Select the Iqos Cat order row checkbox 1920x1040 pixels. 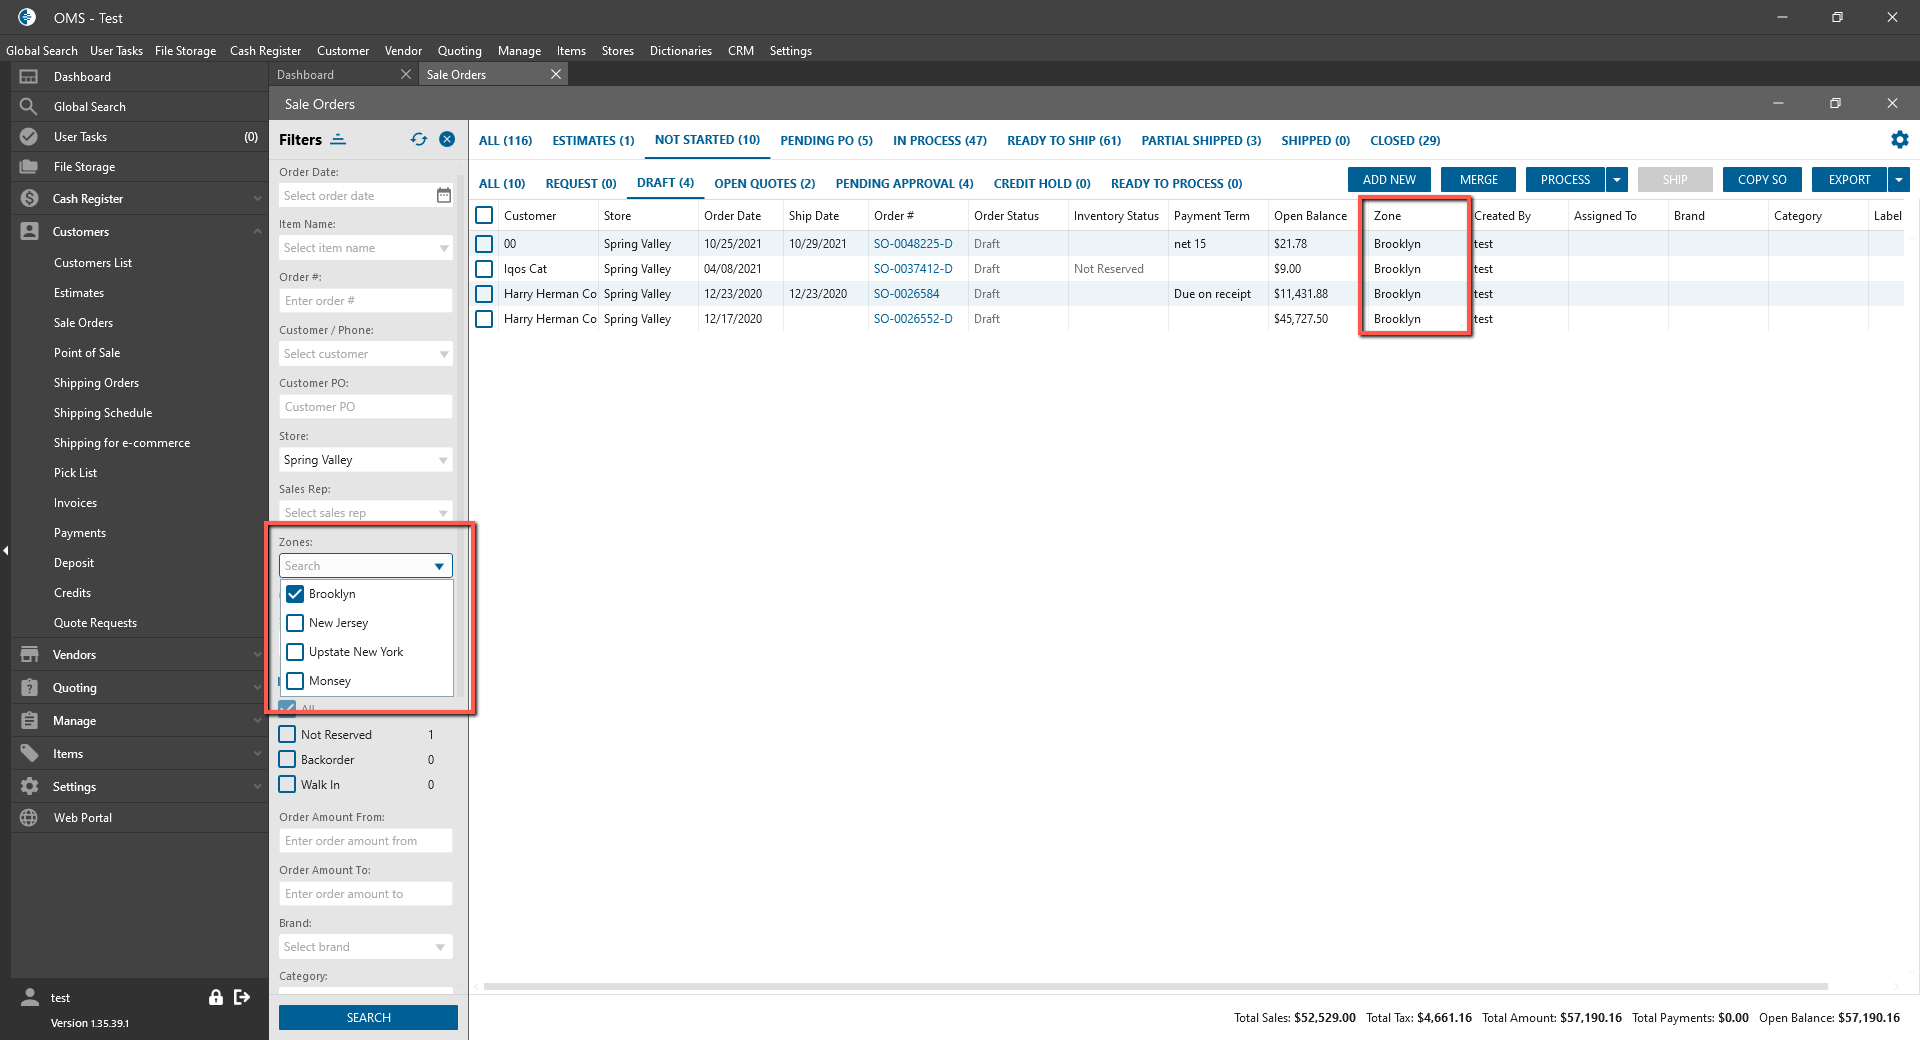484,269
